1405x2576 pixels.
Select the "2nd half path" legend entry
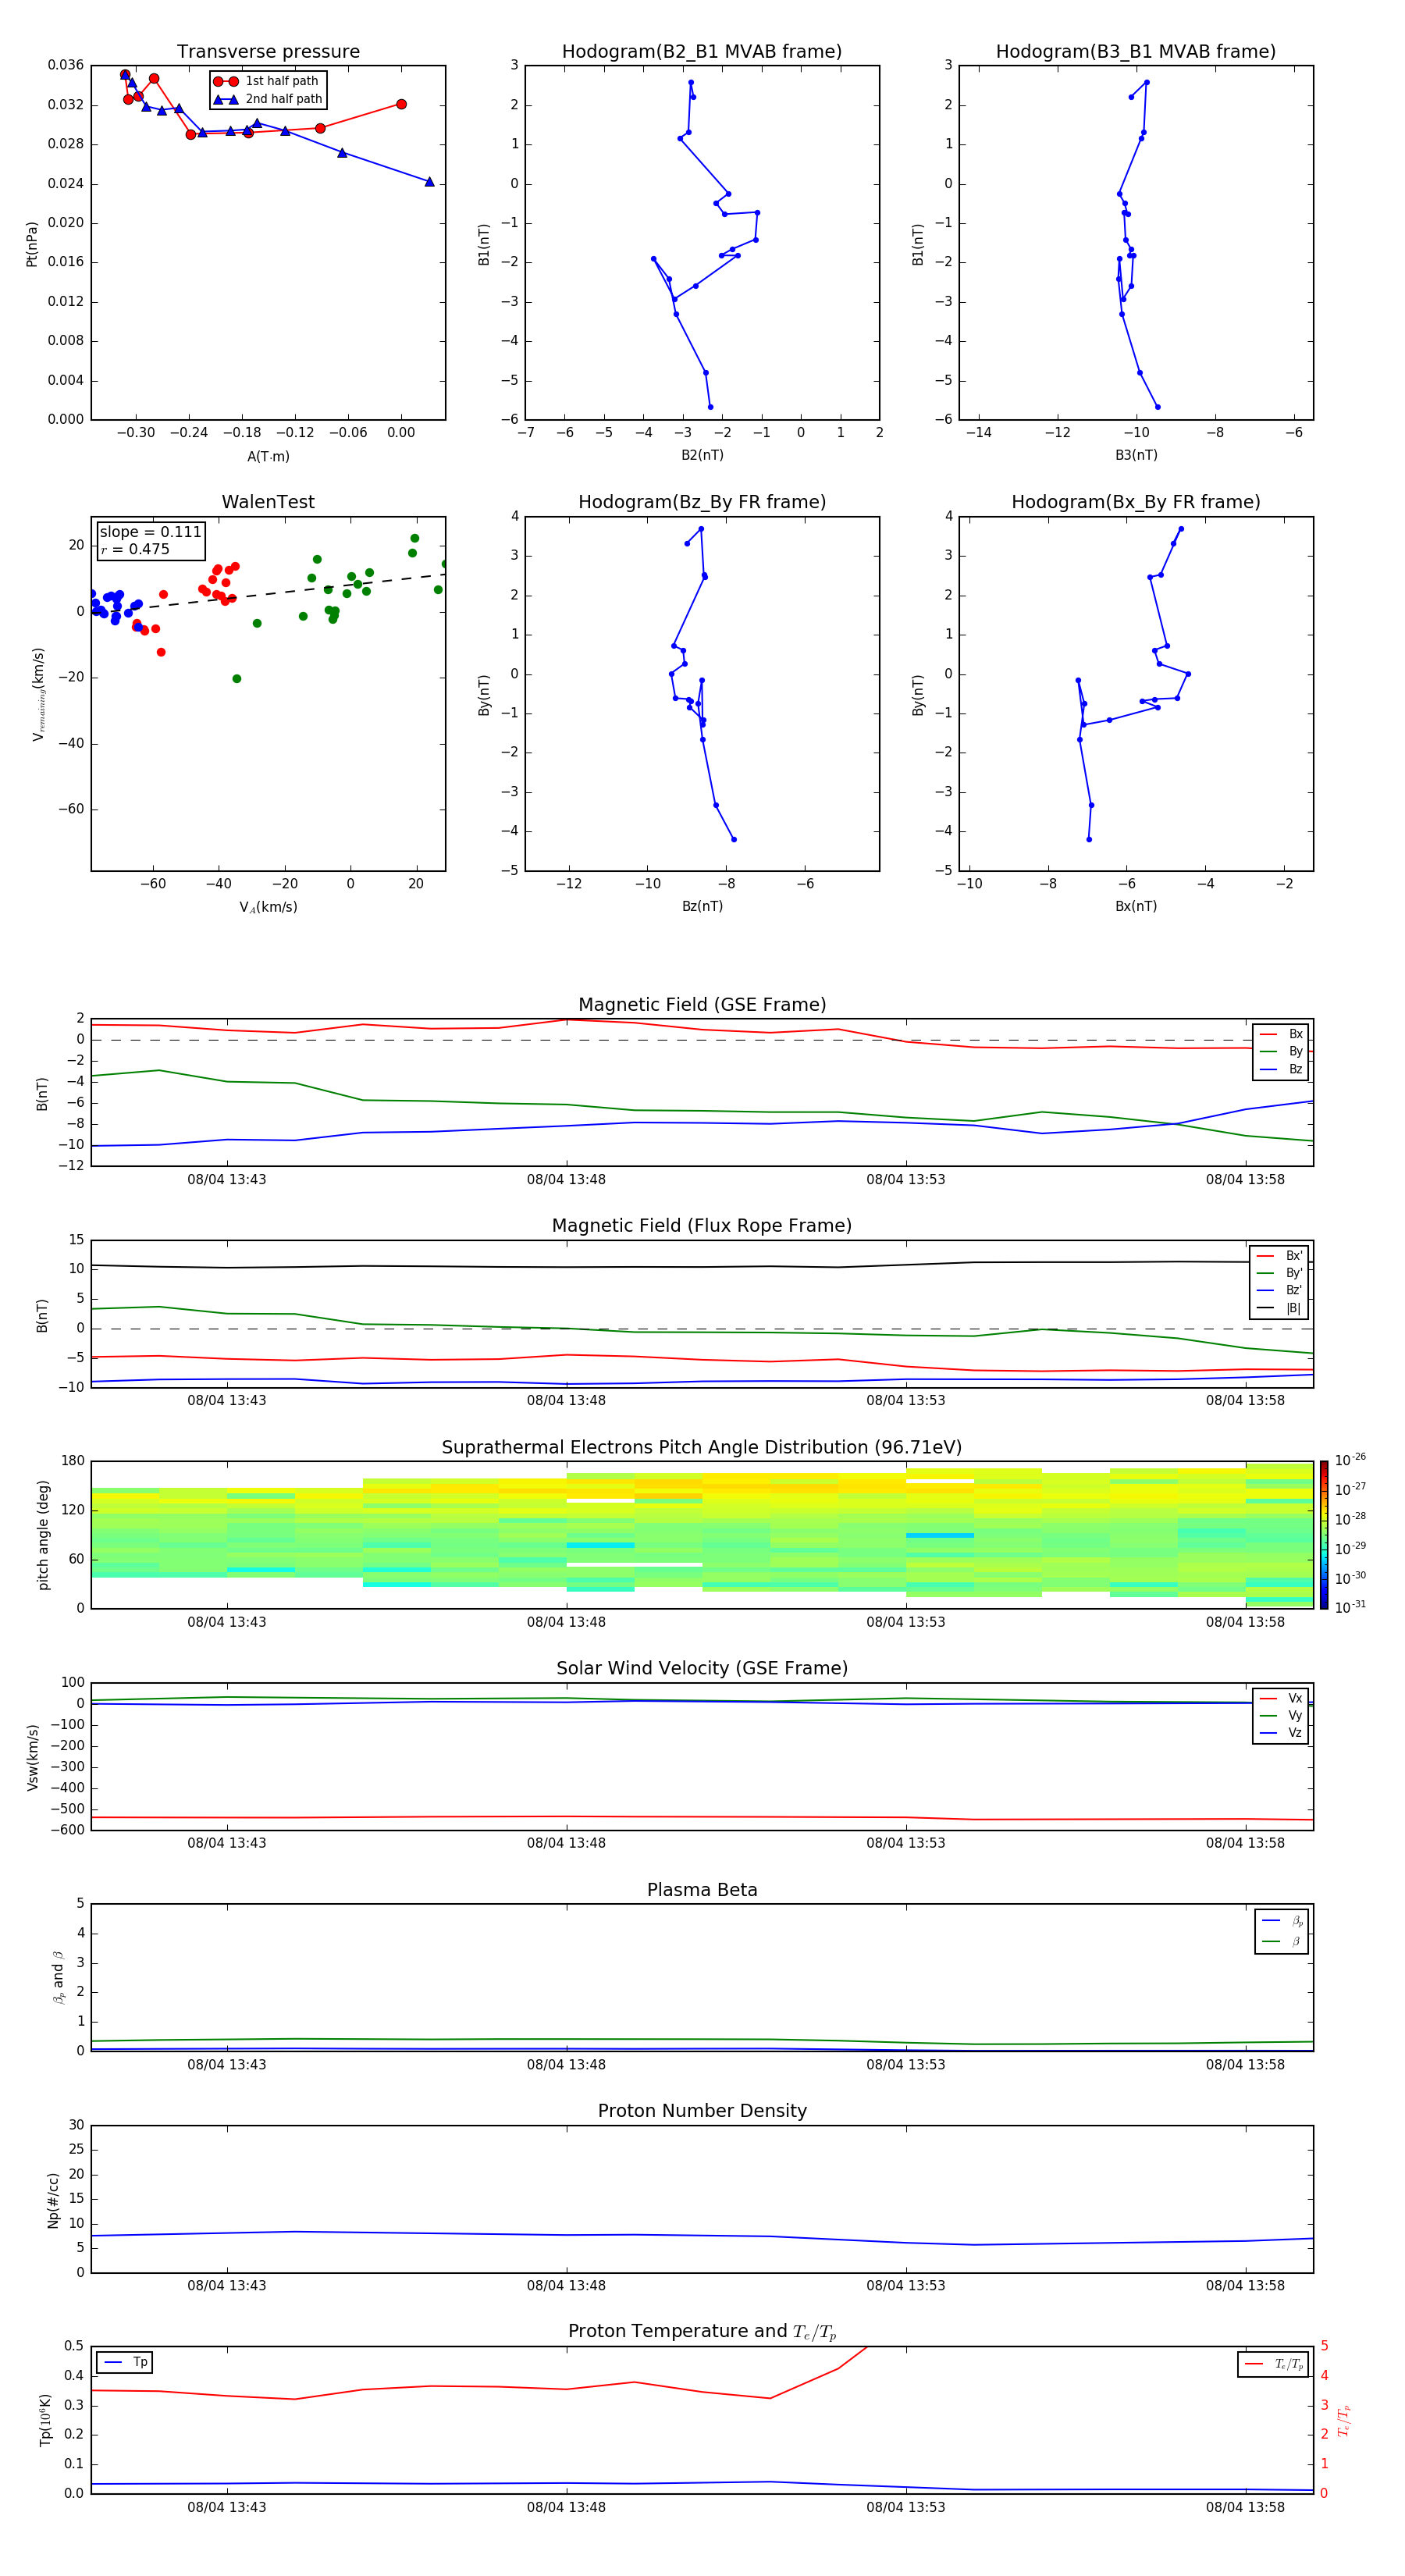268,99
